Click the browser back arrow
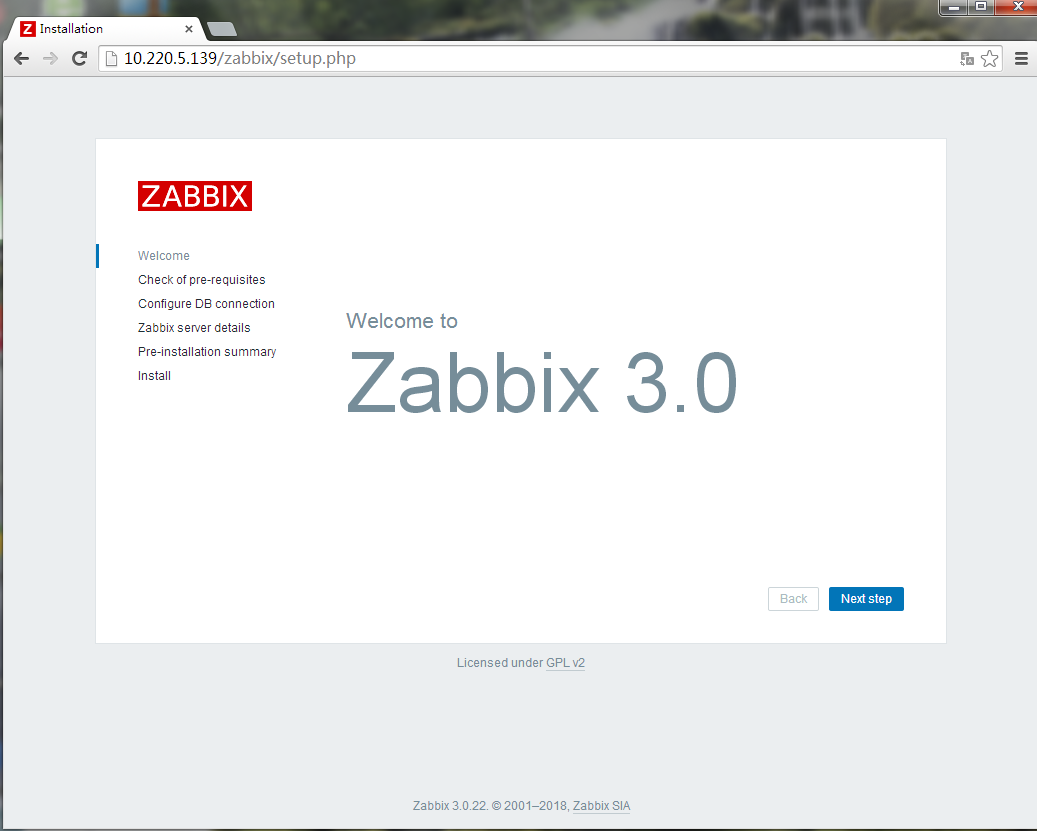 21,58
